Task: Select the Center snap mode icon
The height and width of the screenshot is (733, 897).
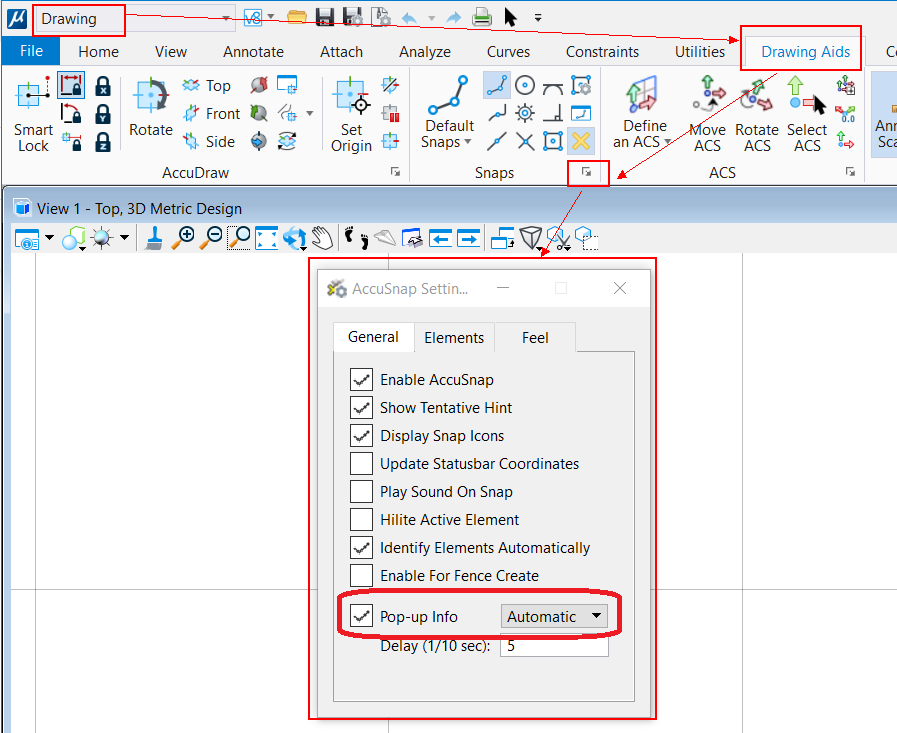Action: click(525, 85)
